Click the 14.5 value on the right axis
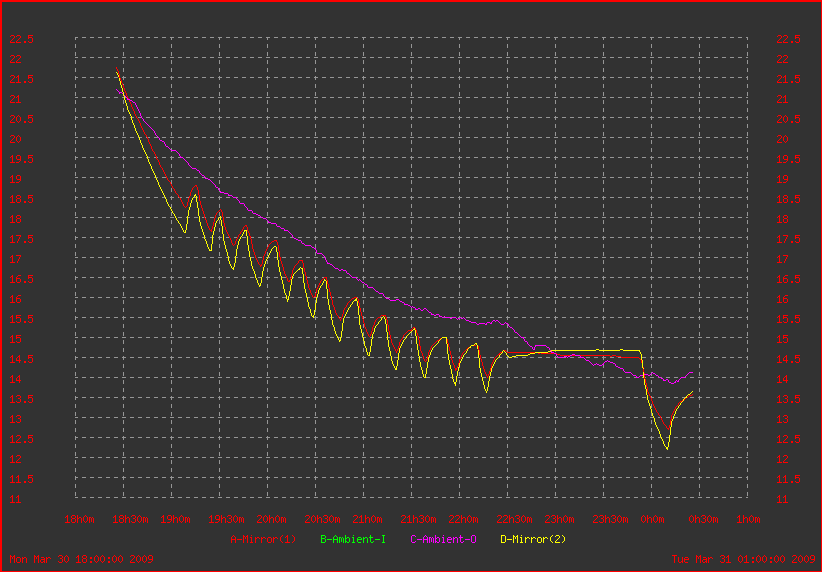This screenshot has height=572, width=822. coord(788,359)
